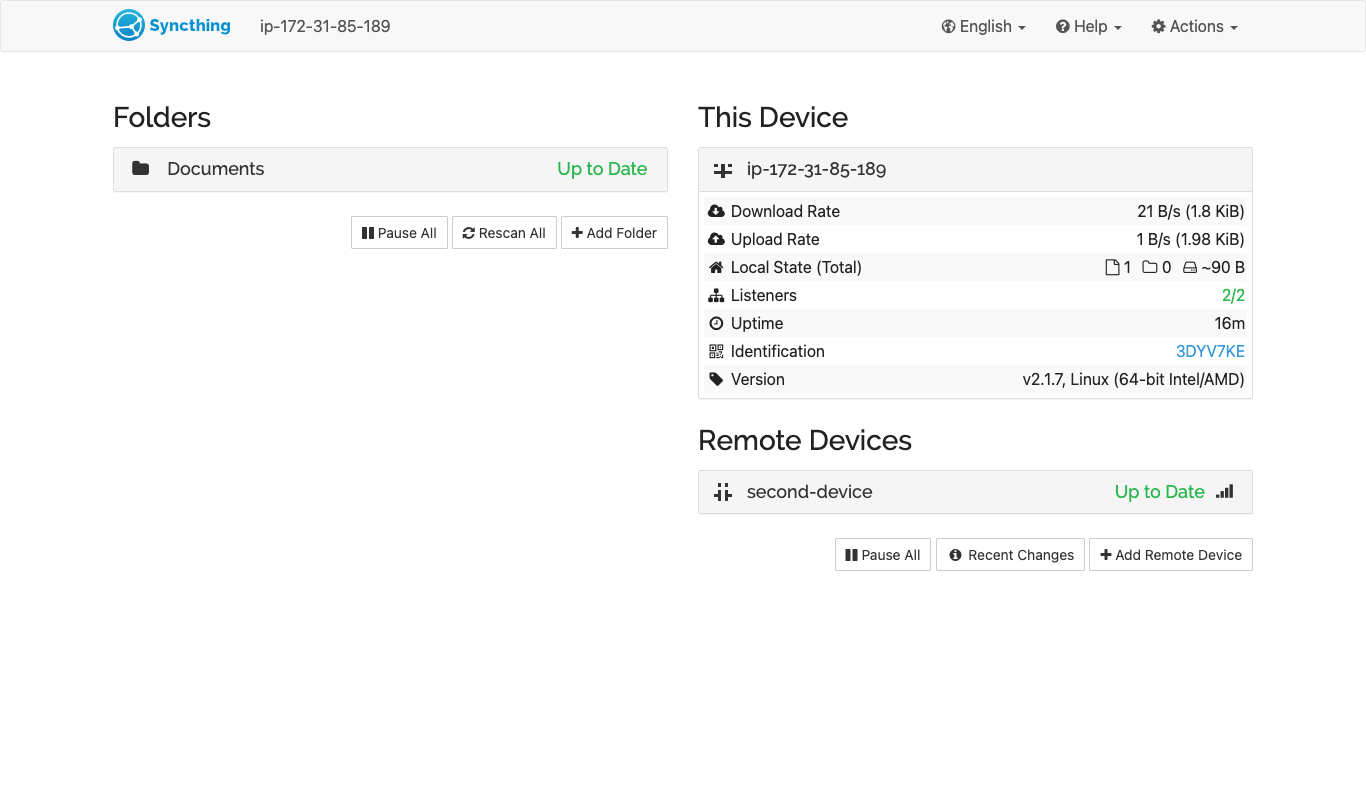Open Recent Changes
This screenshot has height=800, width=1366.
click(1010, 555)
